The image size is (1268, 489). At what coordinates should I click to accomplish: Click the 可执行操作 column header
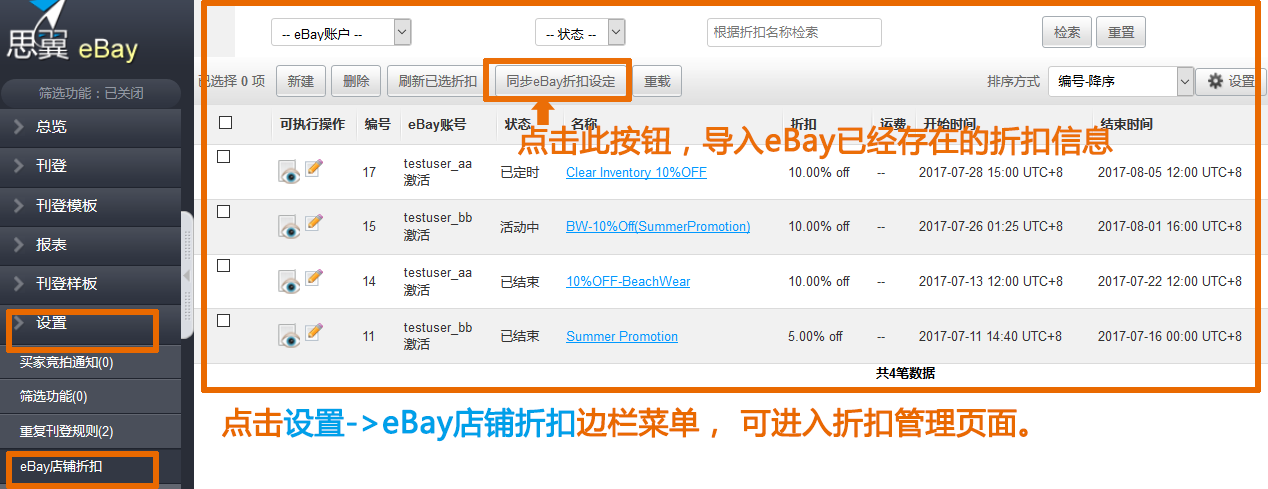pyautogui.click(x=312, y=124)
